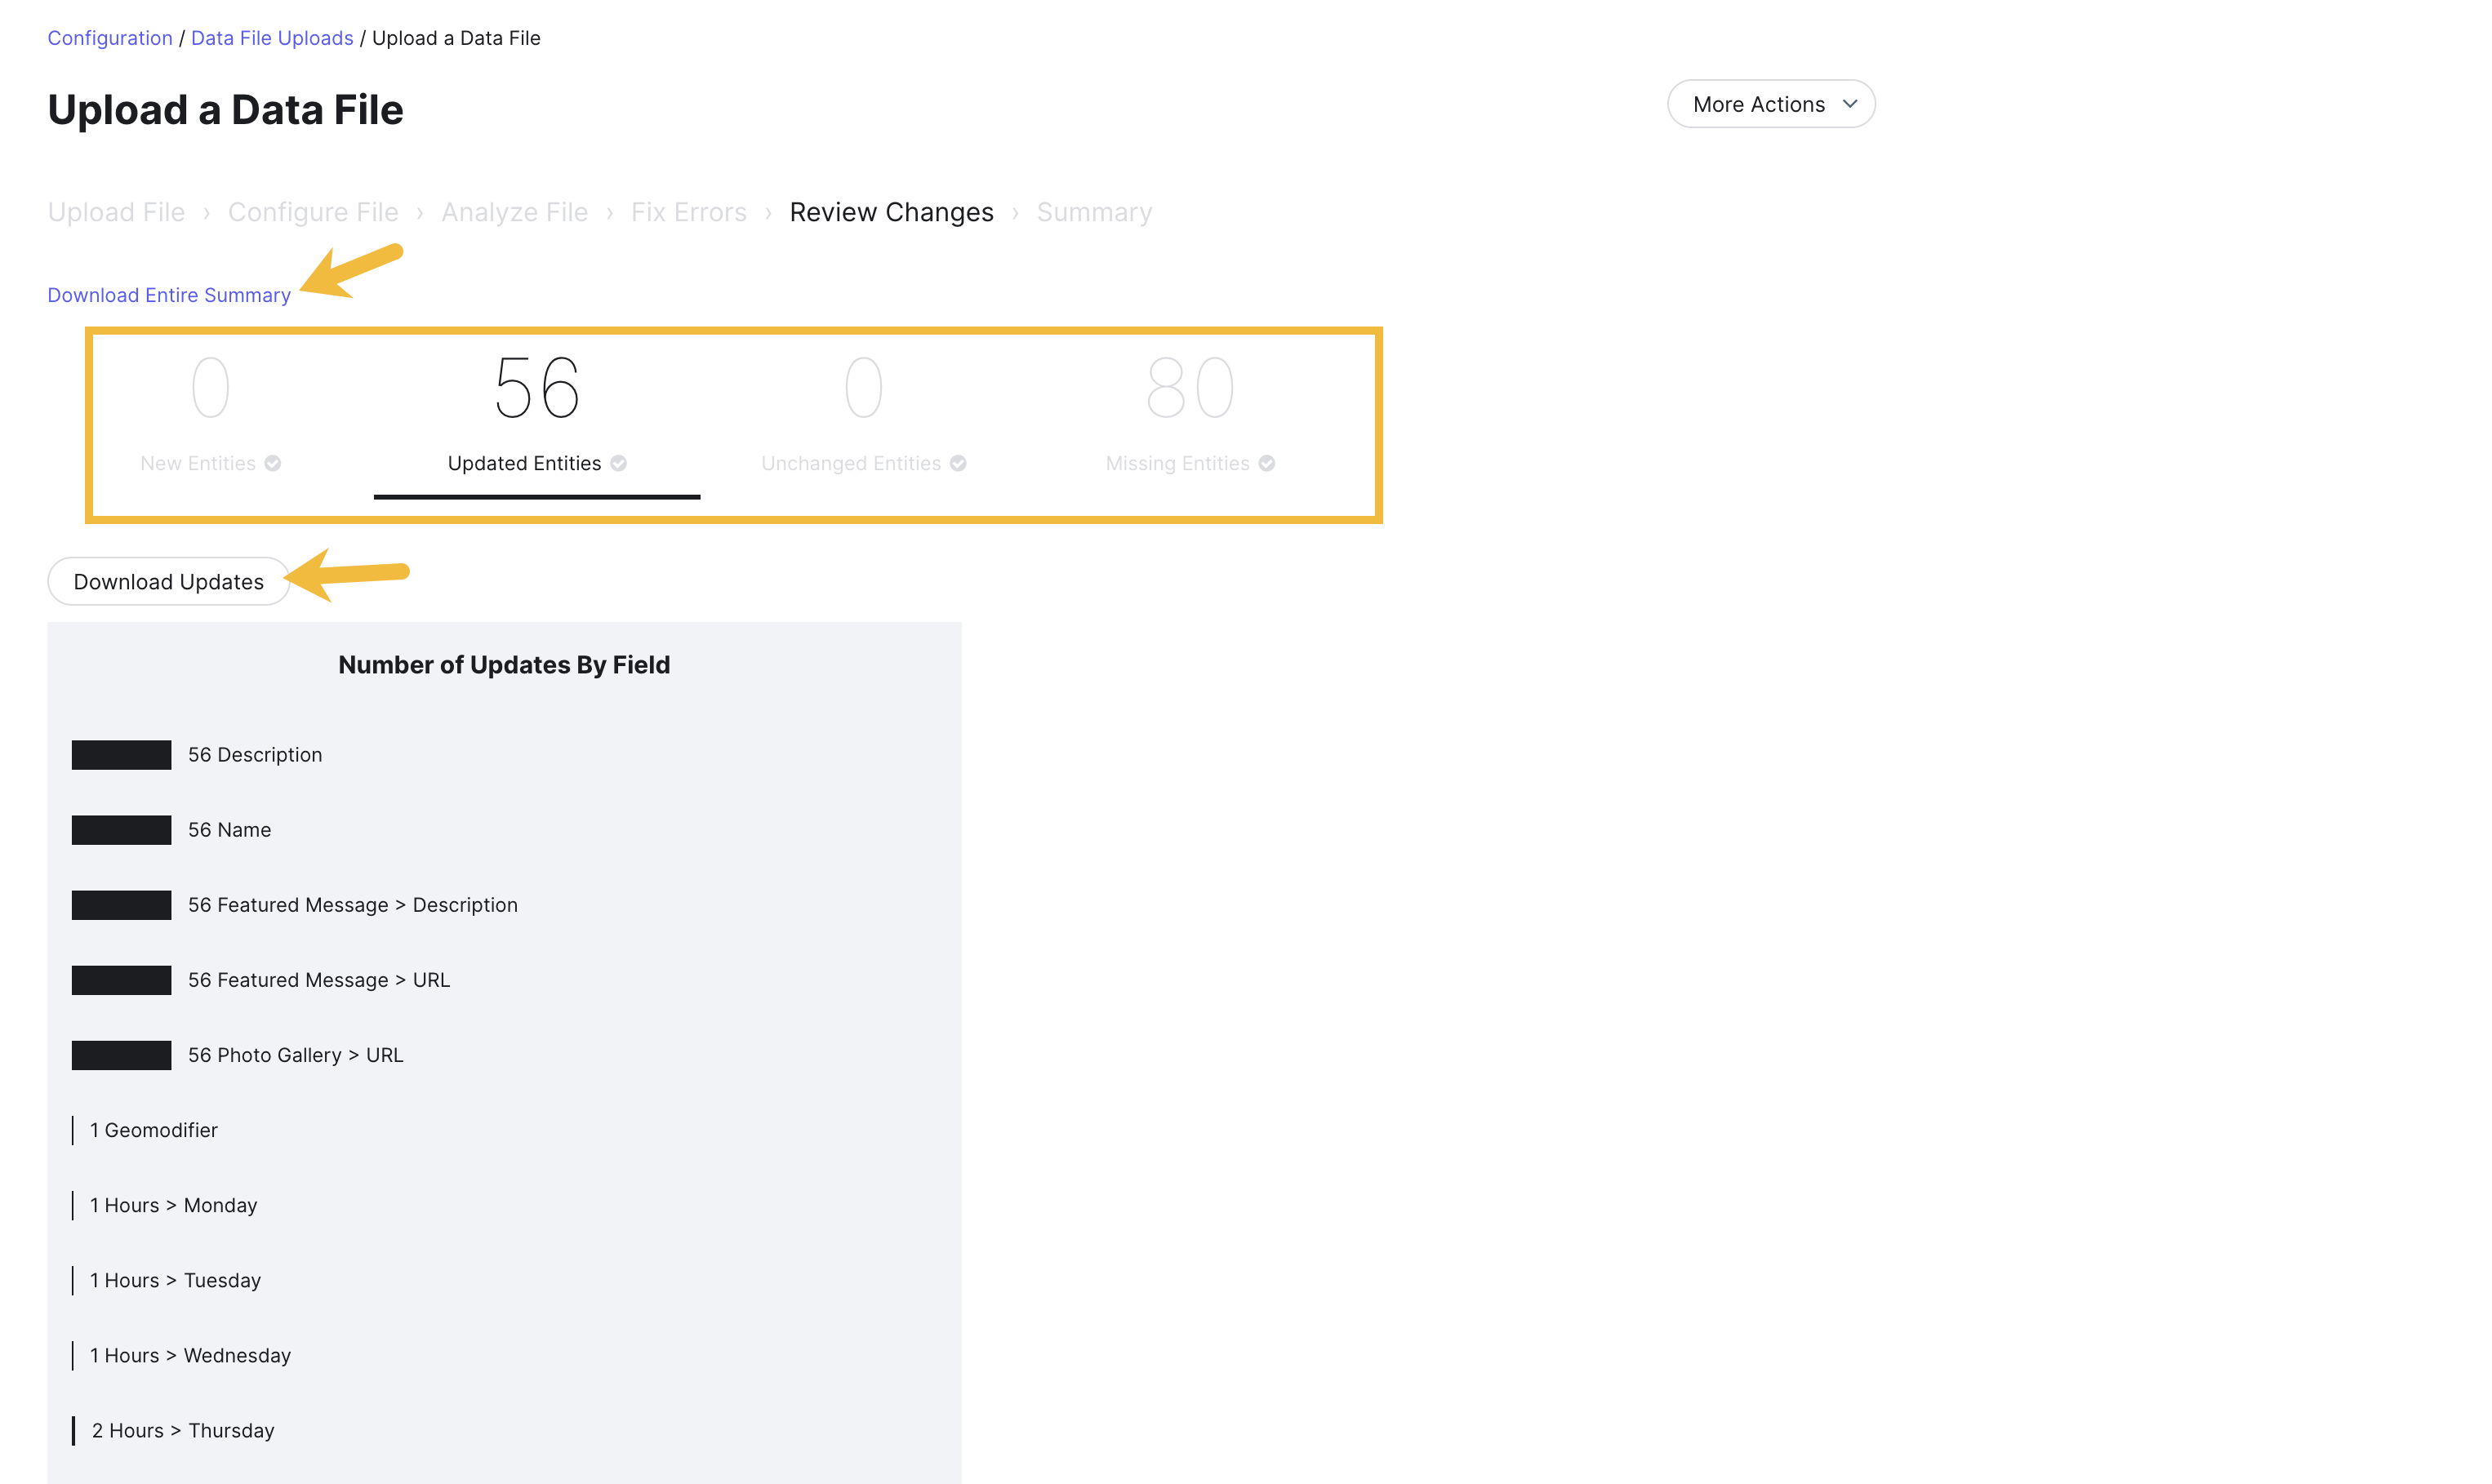Click the large 80 missing count
This screenshot has width=2492, height=1484.
pos(1190,388)
